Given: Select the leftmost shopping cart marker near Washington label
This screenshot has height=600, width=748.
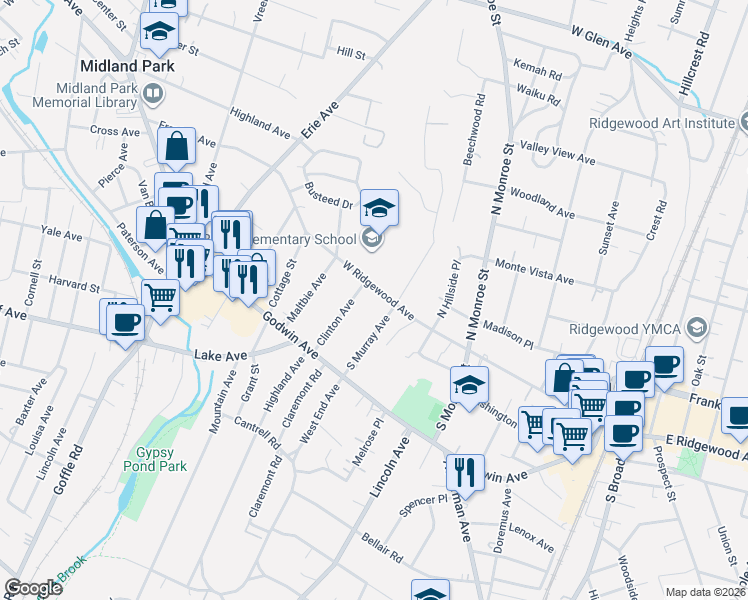Looking at the screenshot, I should 531,425.
